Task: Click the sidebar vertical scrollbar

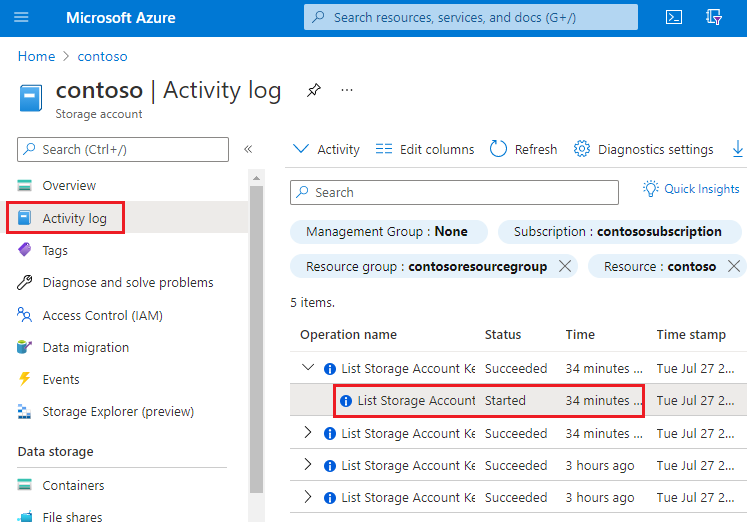Action: 256,330
